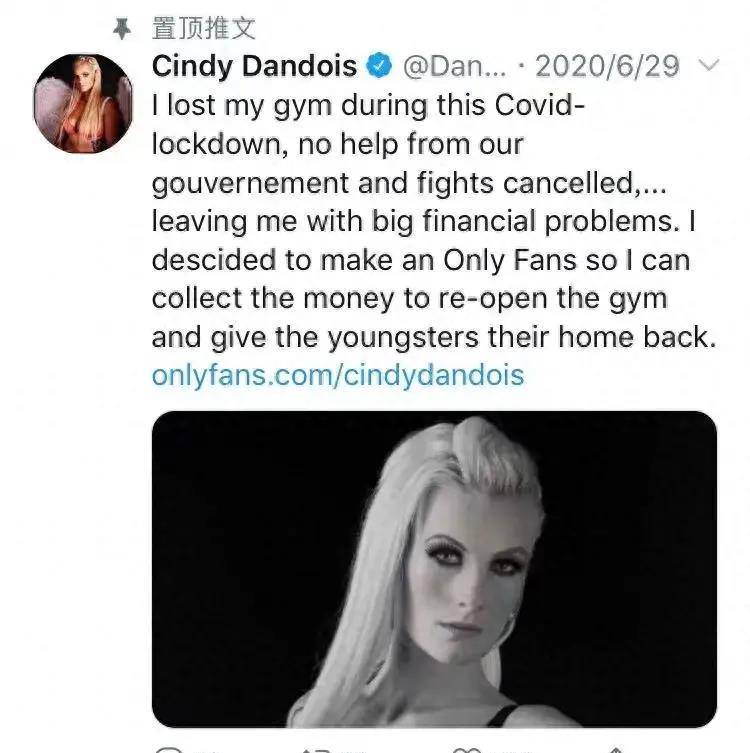Click the 置顶推文 pinned label
The image size is (750, 753).
click(204, 28)
